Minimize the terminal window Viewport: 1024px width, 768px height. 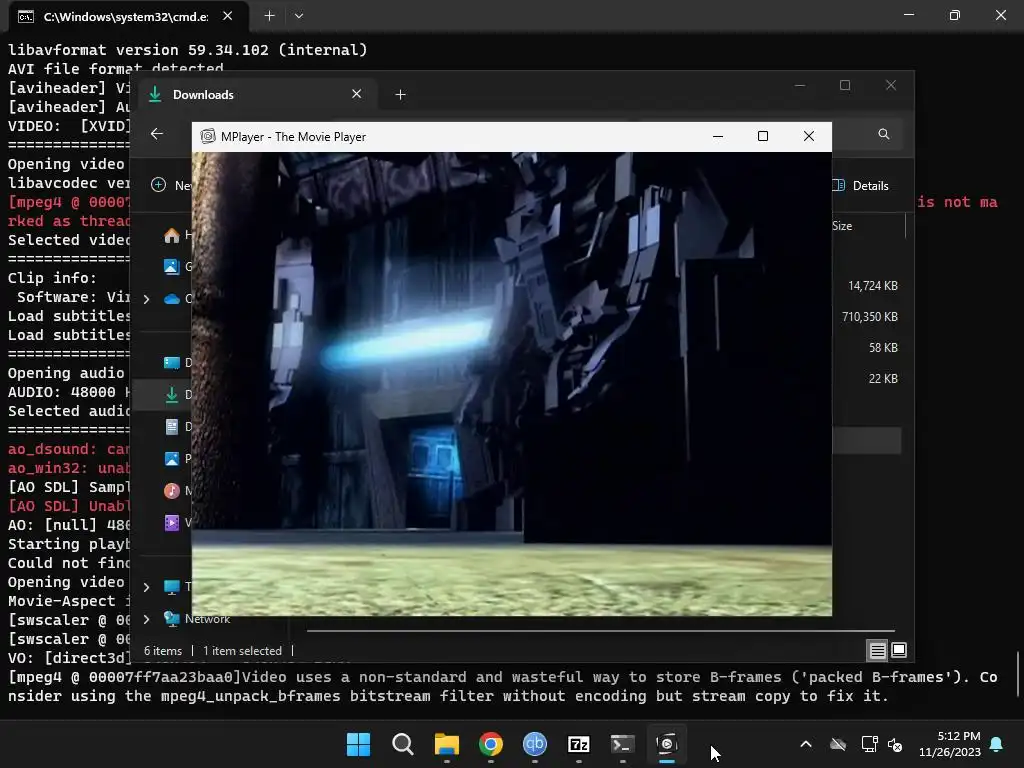pos(909,15)
